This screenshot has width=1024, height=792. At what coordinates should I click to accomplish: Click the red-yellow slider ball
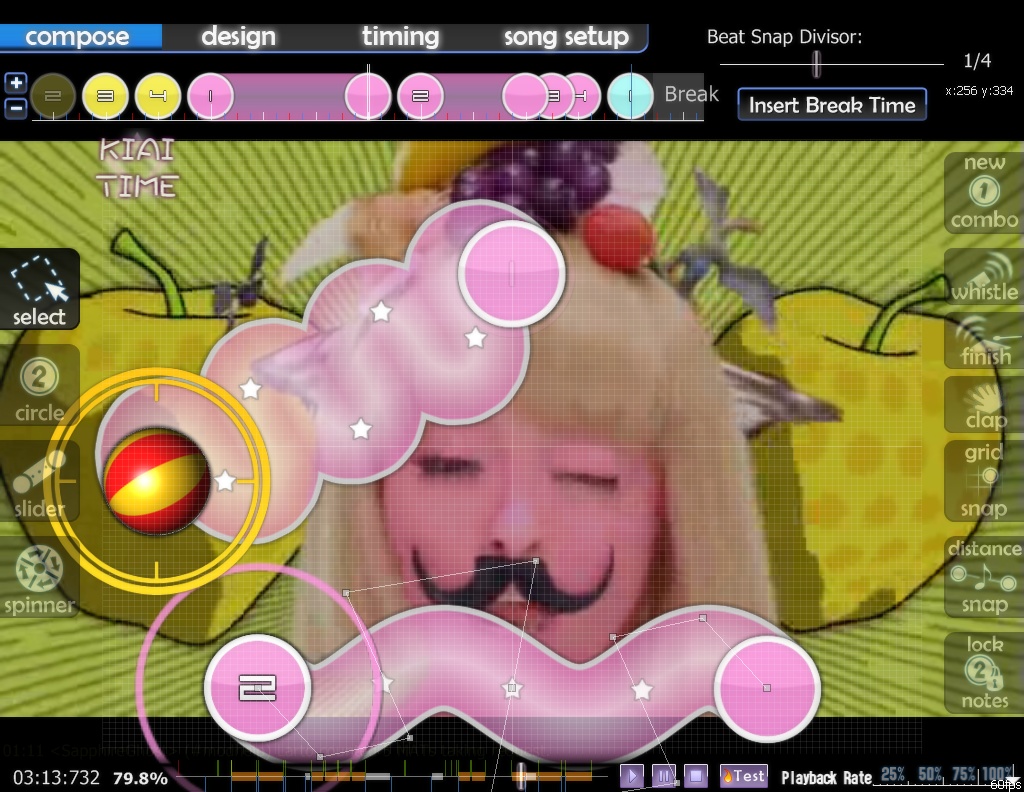pos(156,481)
